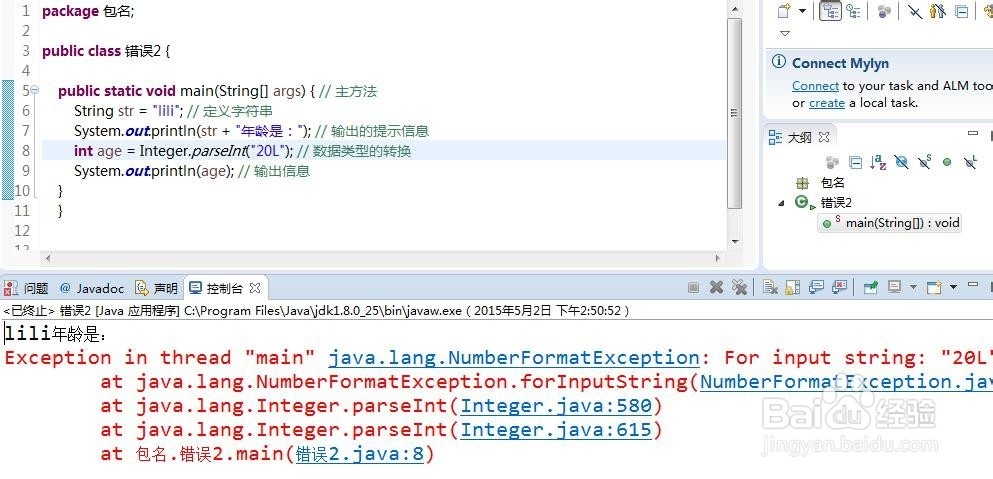The width and height of the screenshot is (993, 479).
Task: Click the editor vertical scrollbar thumb
Action: pyautogui.click(x=734, y=113)
